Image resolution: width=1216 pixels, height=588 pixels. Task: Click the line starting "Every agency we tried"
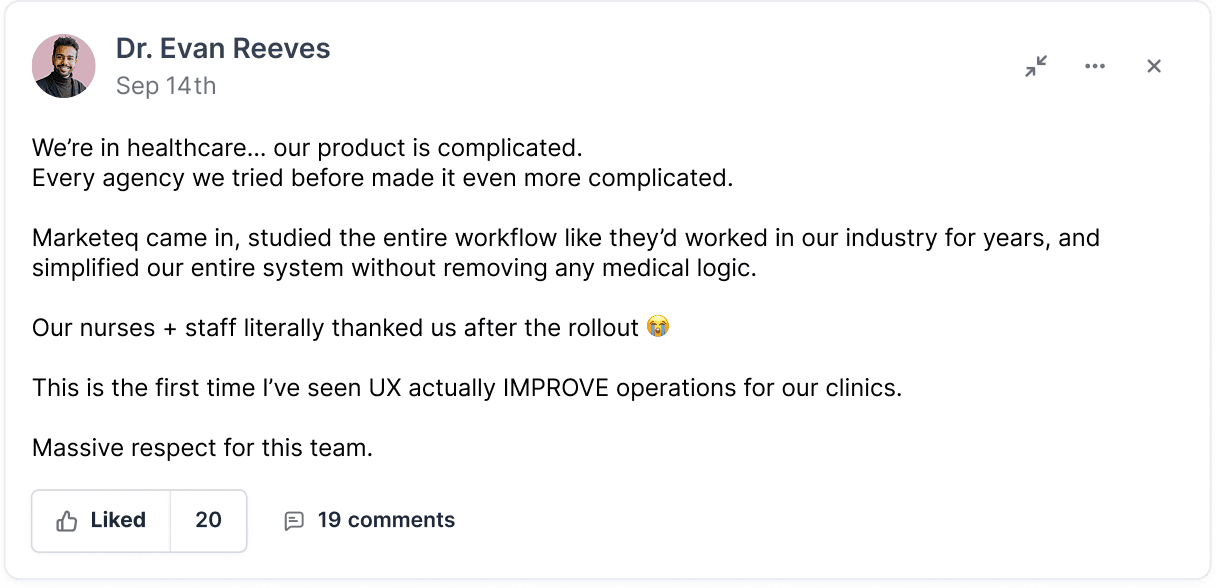point(382,178)
